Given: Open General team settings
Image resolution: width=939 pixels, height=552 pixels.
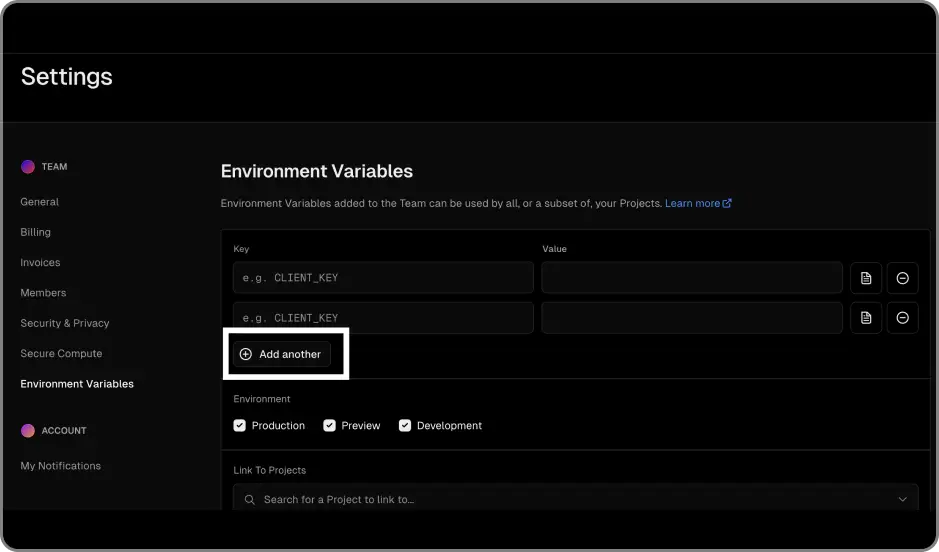Looking at the screenshot, I should 40,202.
